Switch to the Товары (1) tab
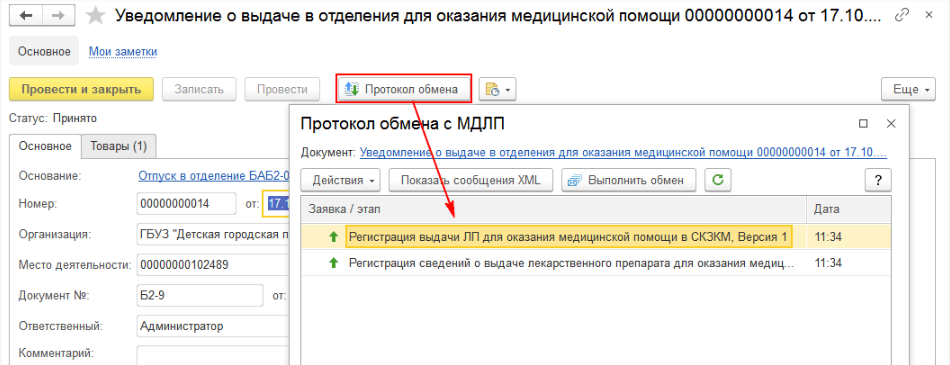The image size is (950, 365). (119, 146)
